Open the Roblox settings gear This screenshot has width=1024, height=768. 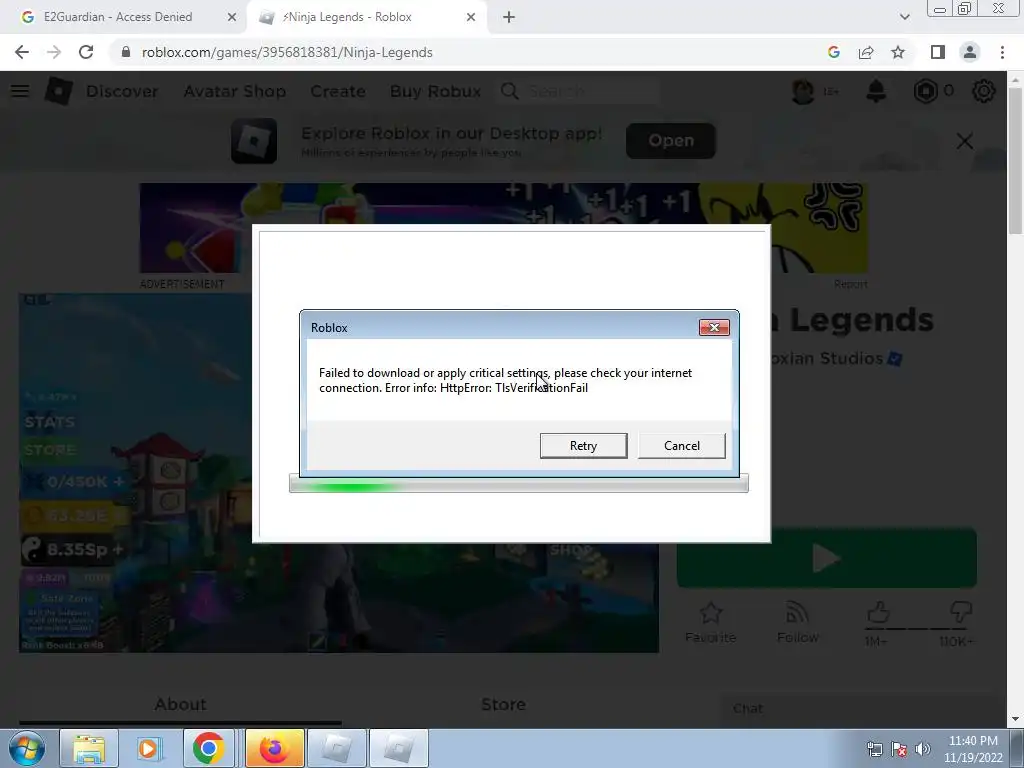point(984,91)
